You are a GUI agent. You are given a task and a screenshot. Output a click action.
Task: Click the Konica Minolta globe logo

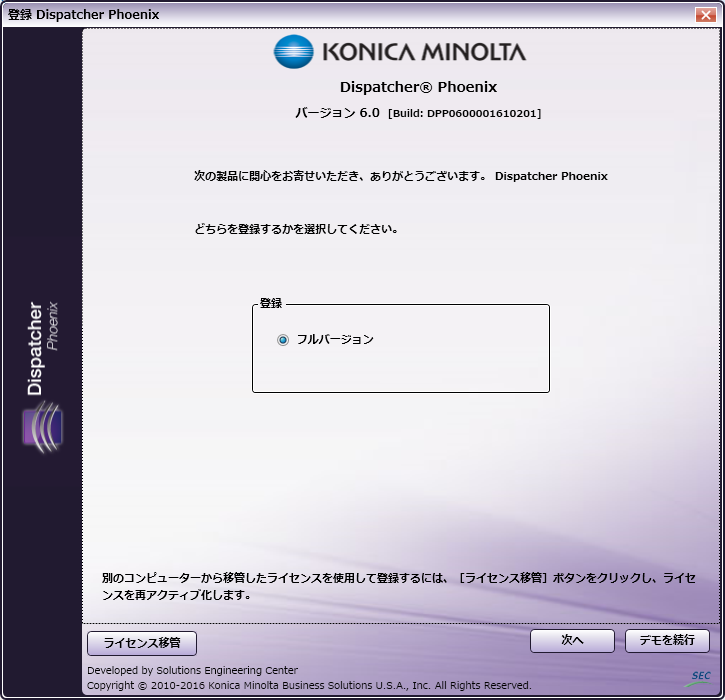(x=293, y=52)
